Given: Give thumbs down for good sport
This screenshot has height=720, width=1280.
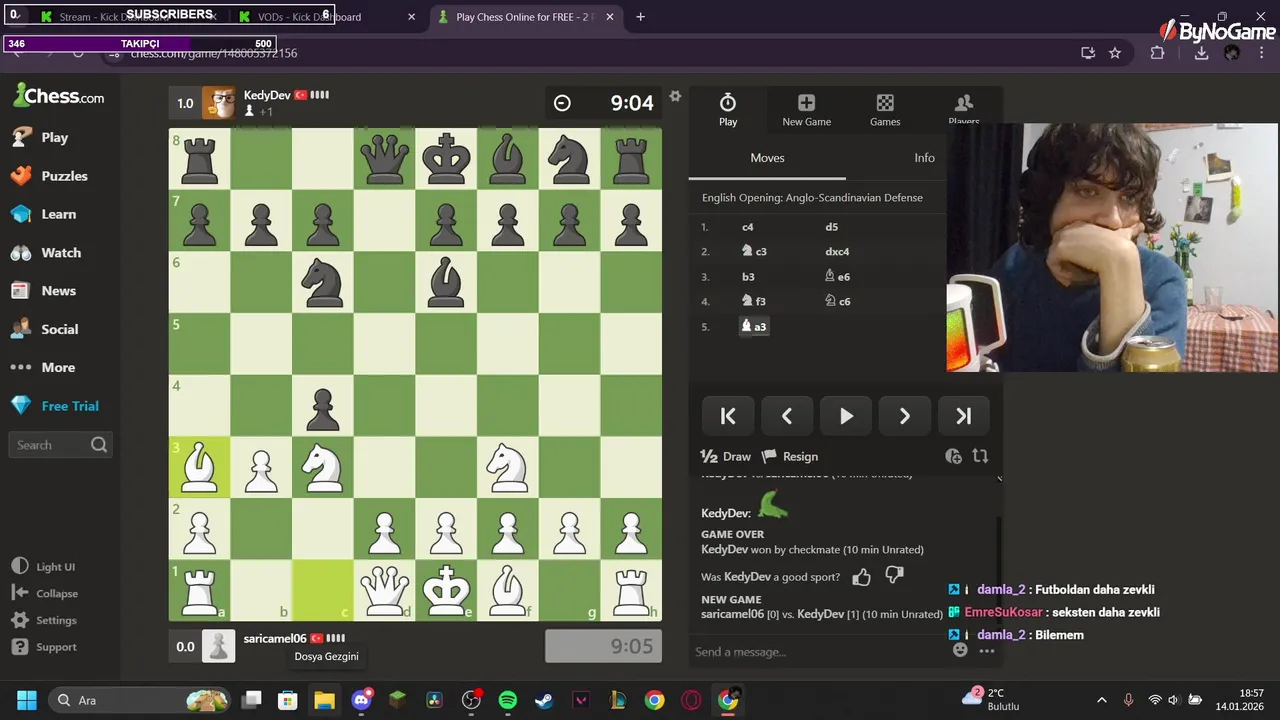Looking at the screenshot, I should click(x=894, y=575).
